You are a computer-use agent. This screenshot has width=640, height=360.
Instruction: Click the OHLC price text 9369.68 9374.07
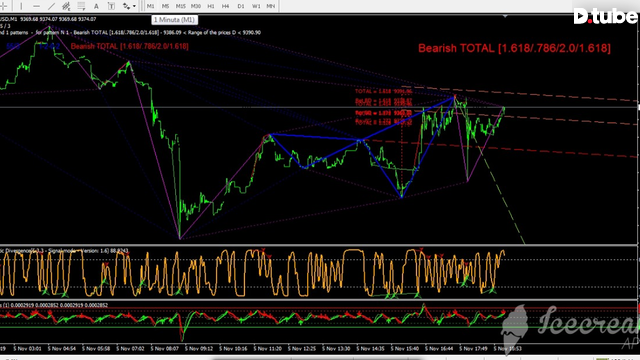pyautogui.click(x=58, y=19)
